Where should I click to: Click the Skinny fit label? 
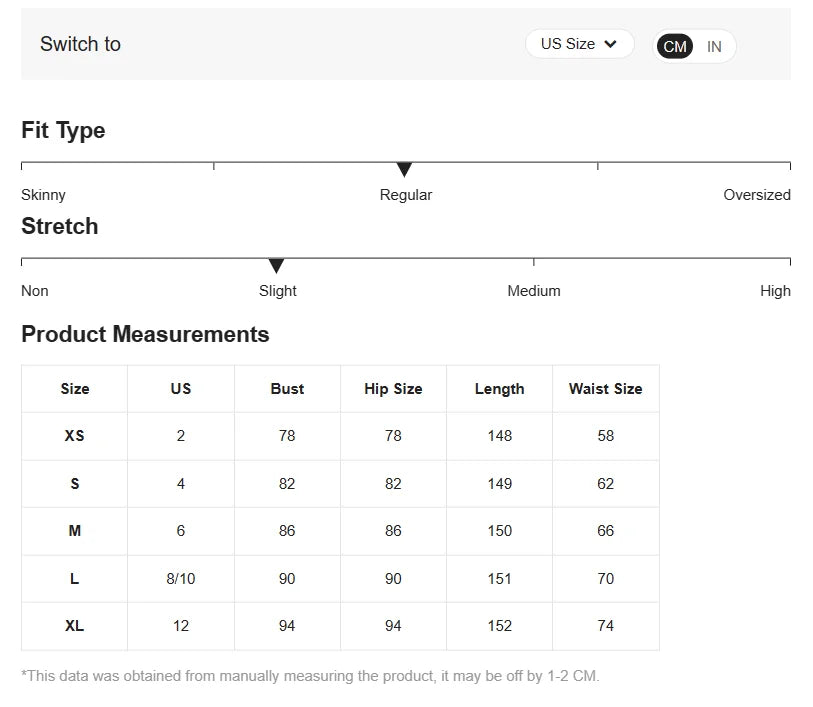44,195
